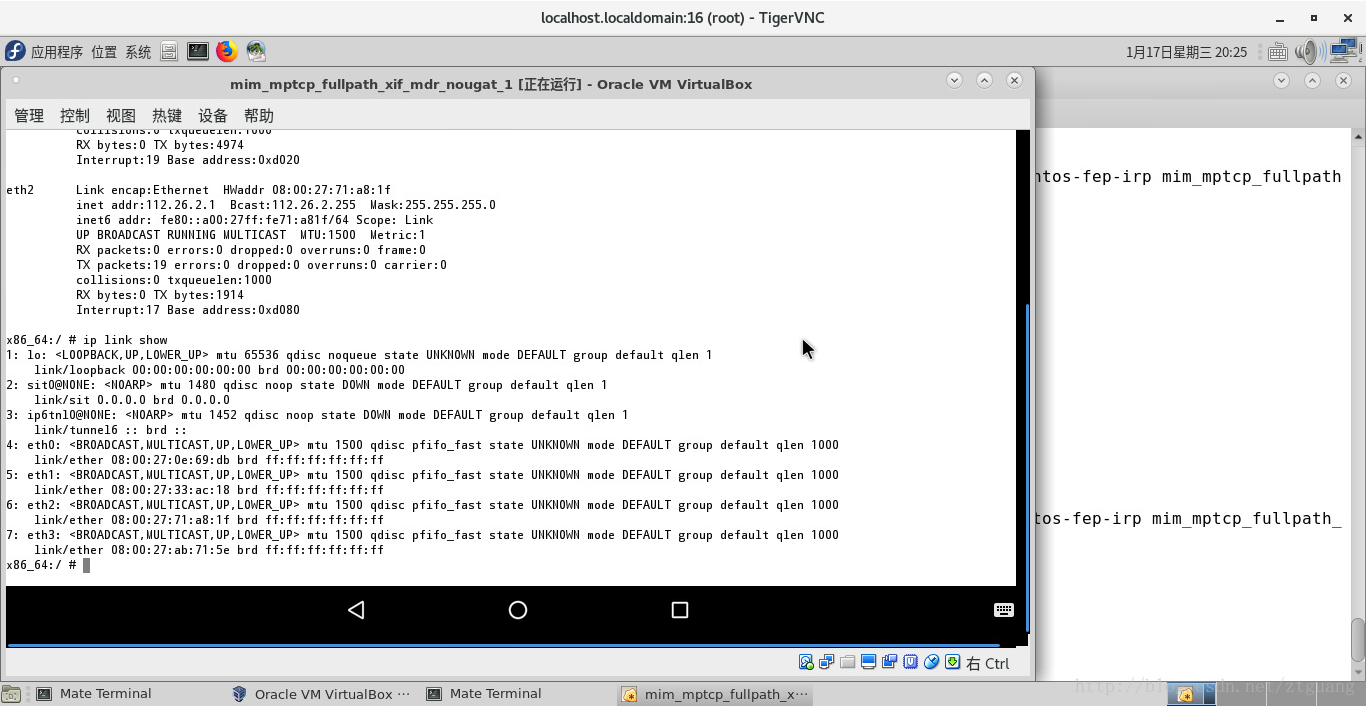Screen dimensions: 1366x706
Task: Click the 'inet addr:112.26.2.1' text
Action: click(x=146, y=205)
